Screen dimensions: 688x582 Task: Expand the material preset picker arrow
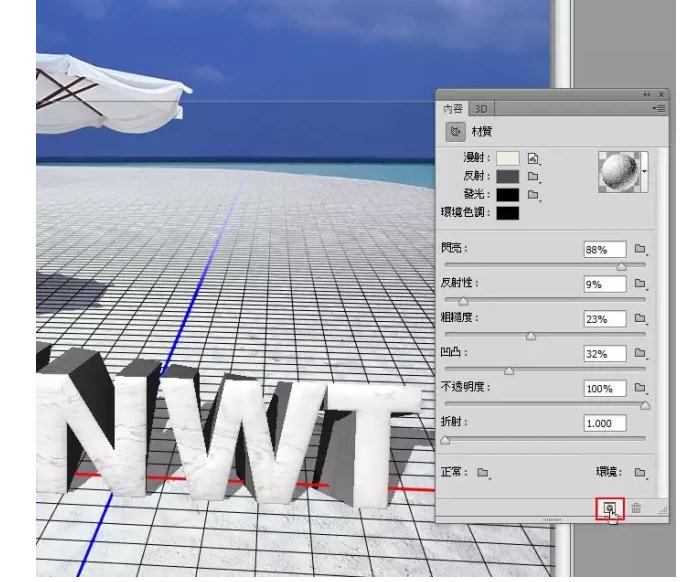[644, 172]
